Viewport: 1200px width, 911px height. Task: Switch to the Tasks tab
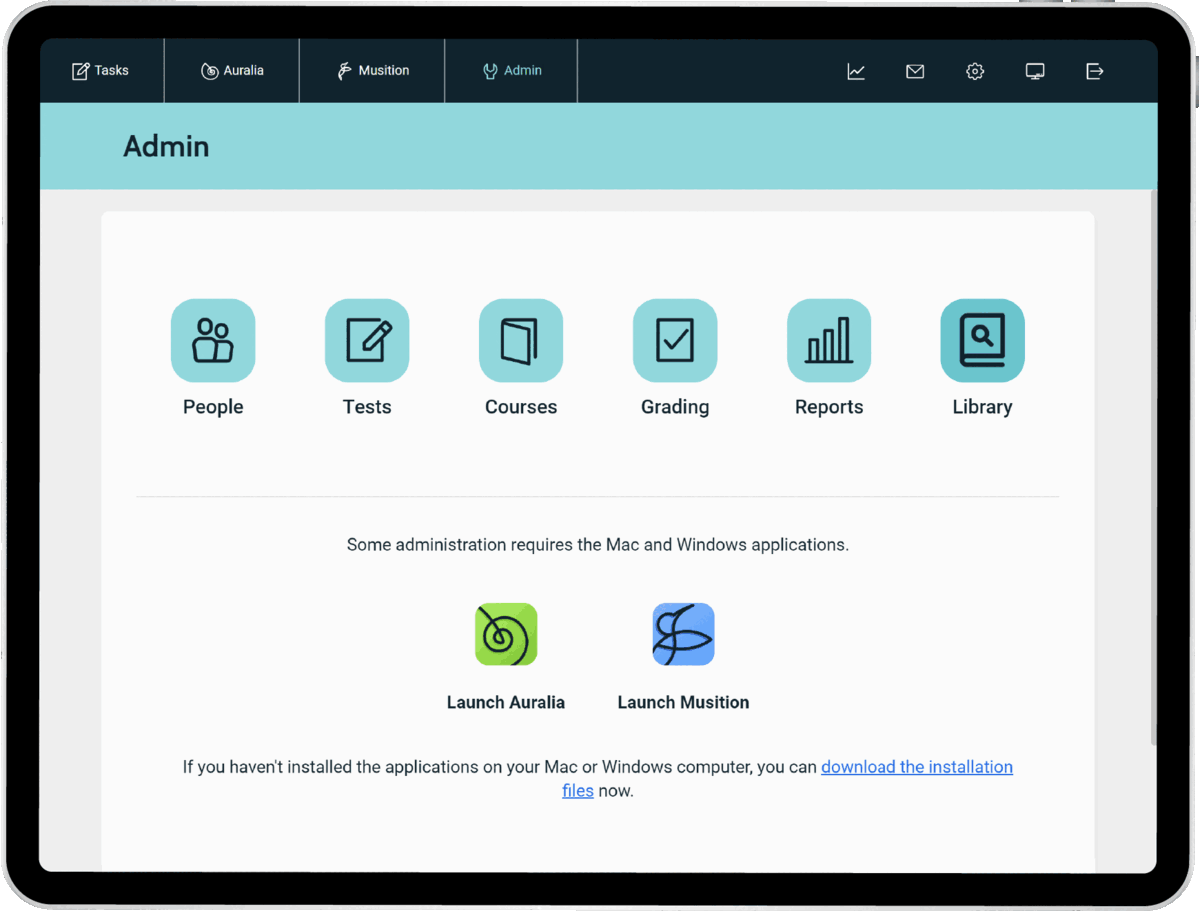101,71
